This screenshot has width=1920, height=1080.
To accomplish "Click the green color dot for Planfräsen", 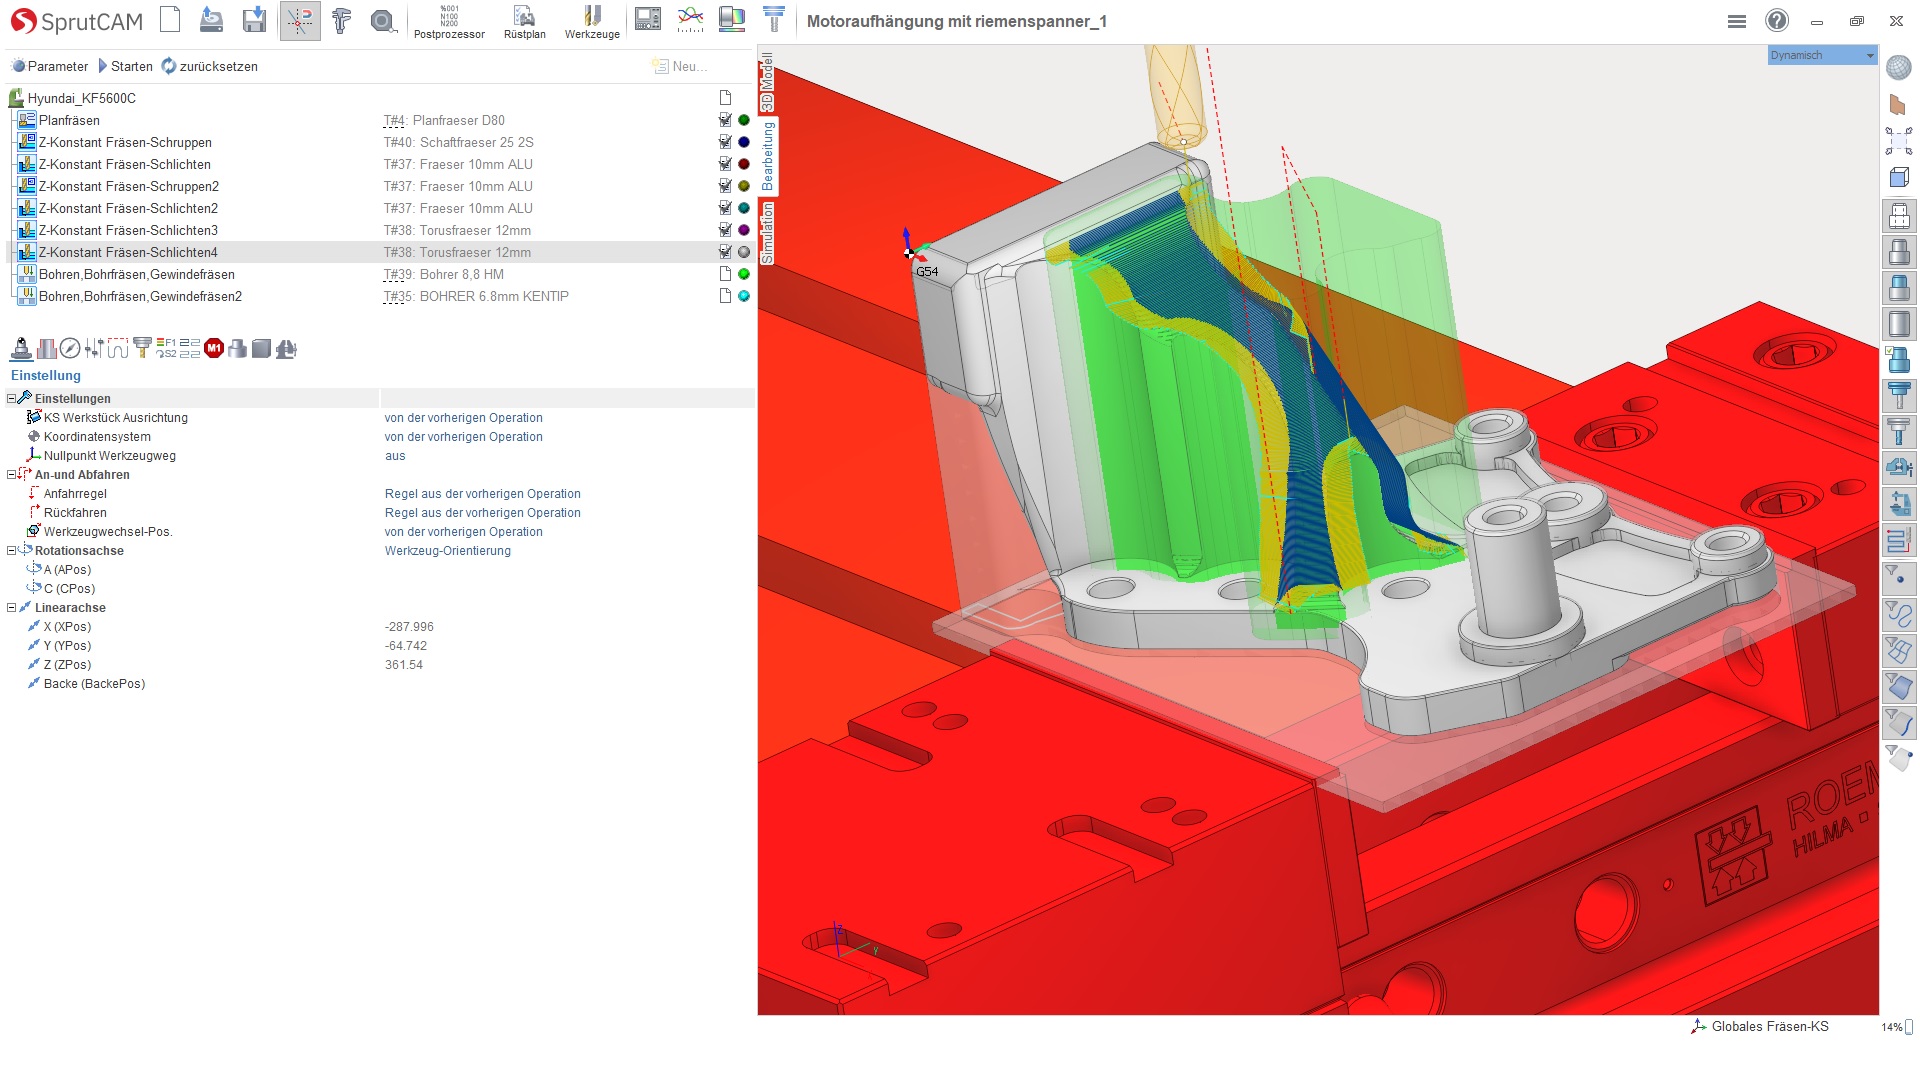I will pyautogui.click(x=744, y=120).
